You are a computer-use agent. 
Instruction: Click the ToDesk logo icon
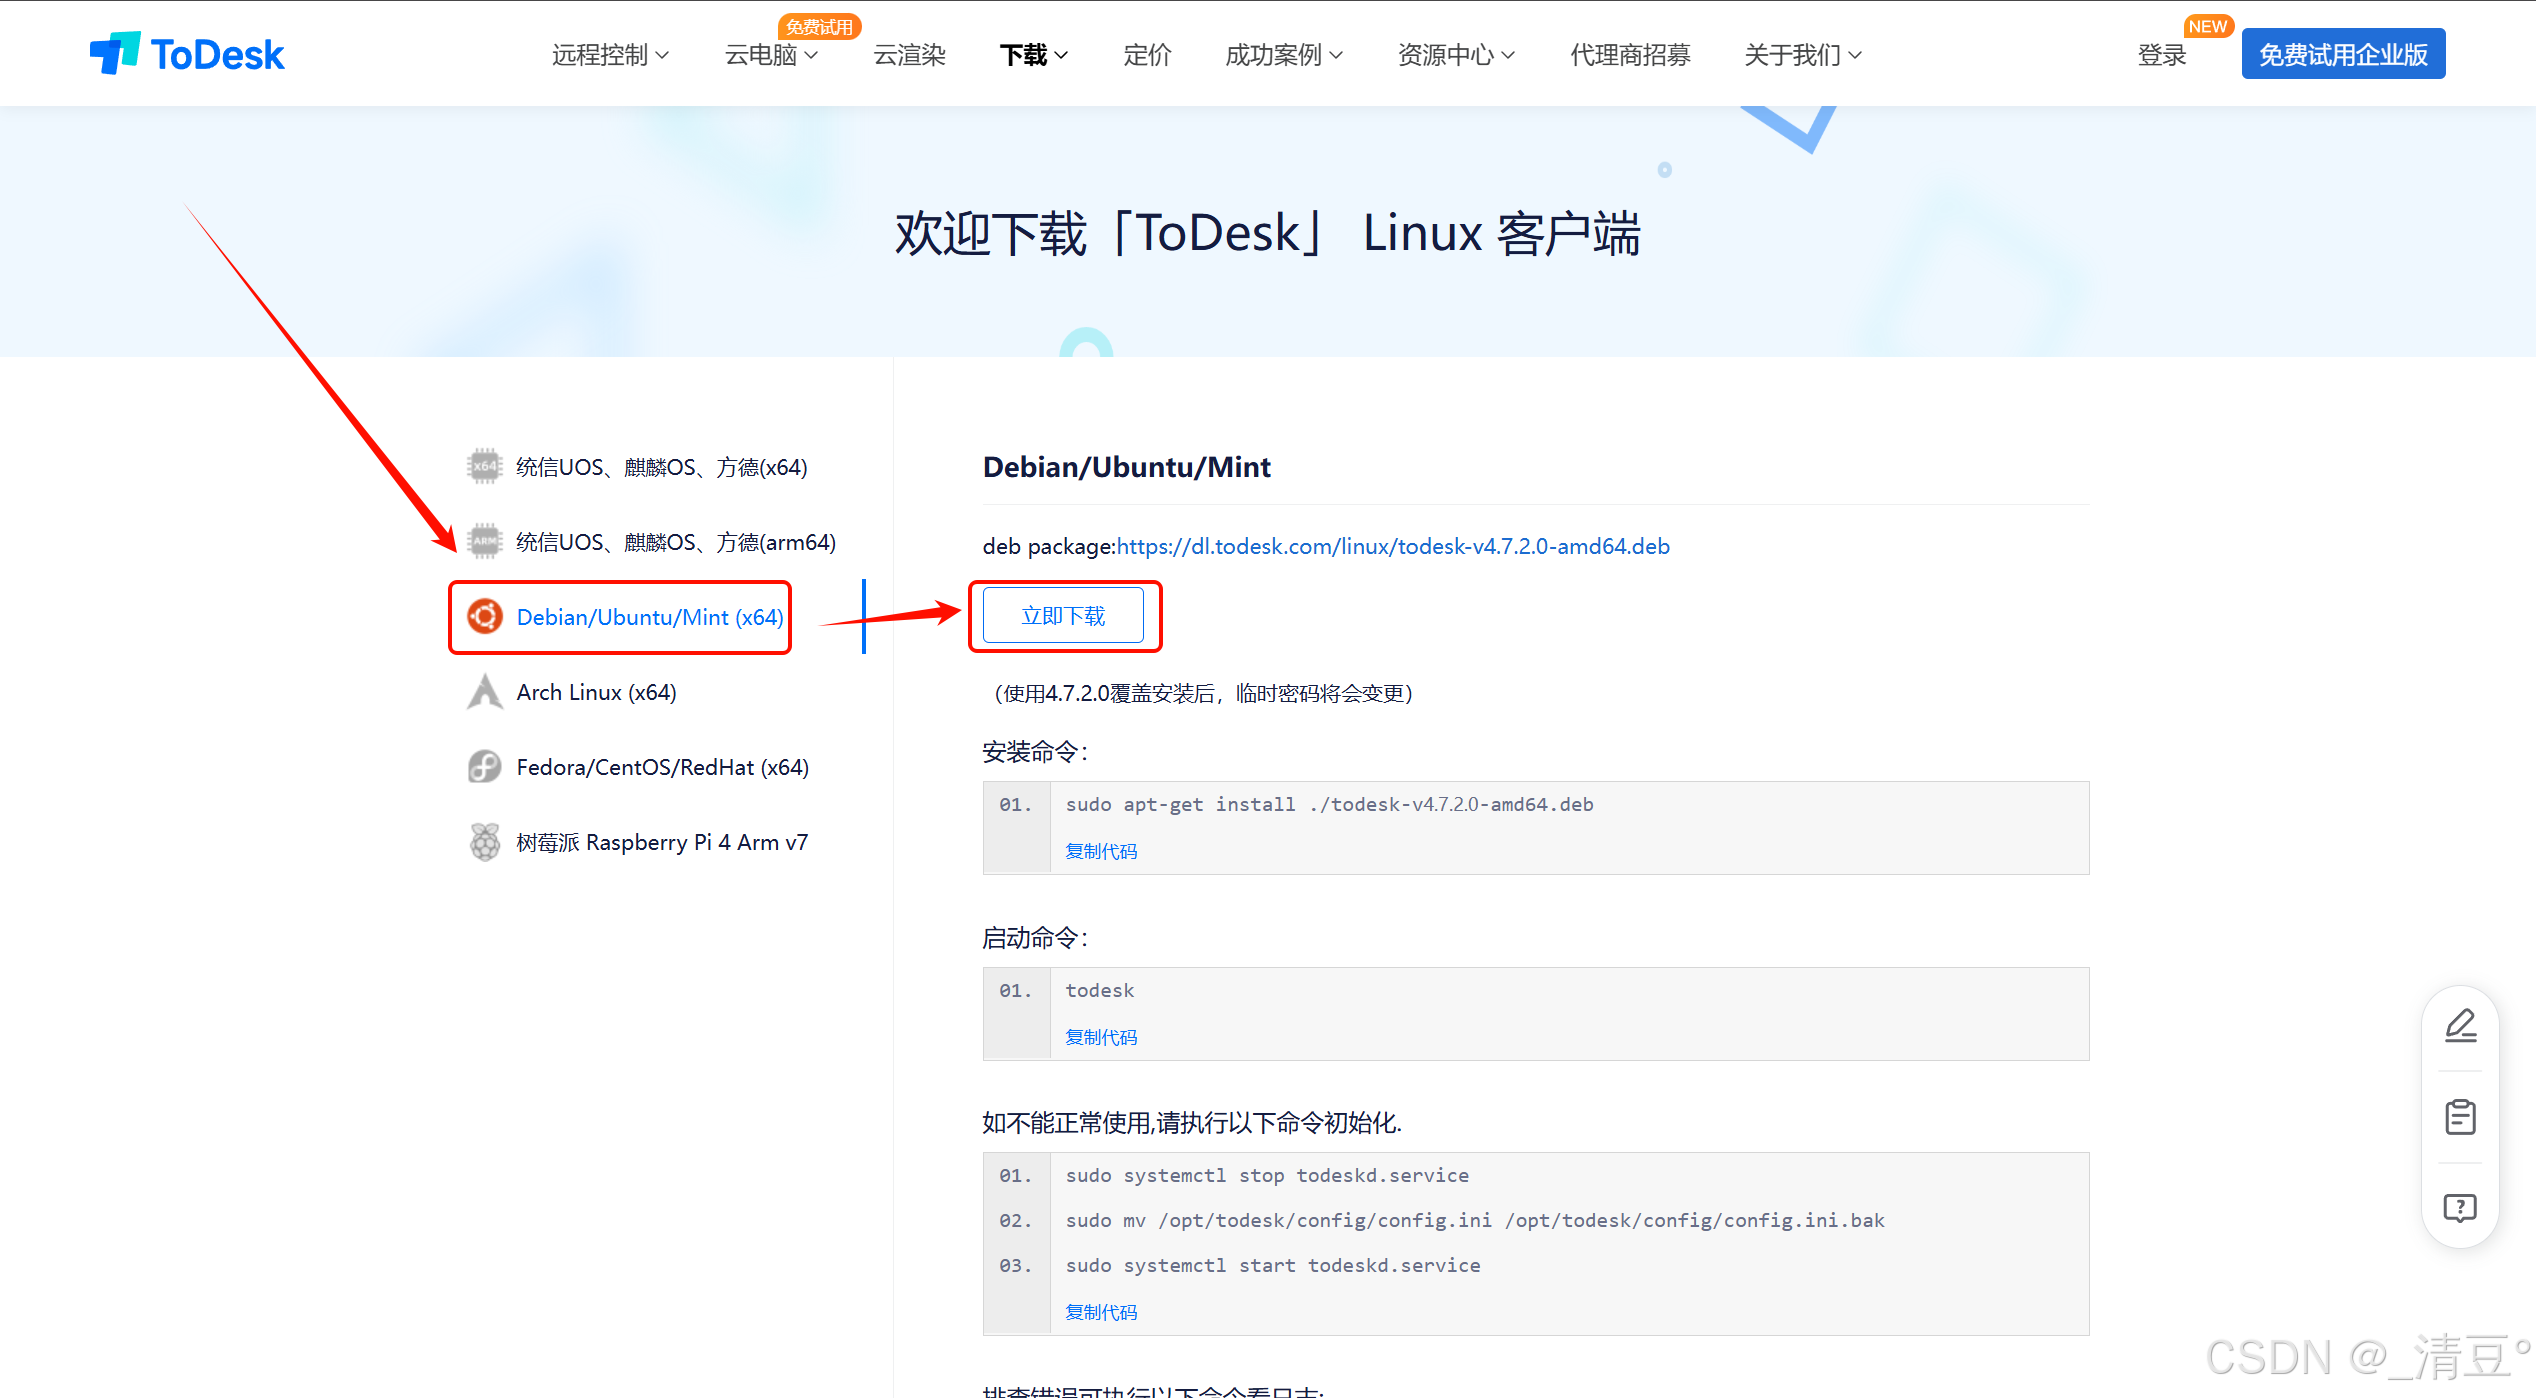[x=115, y=53]
